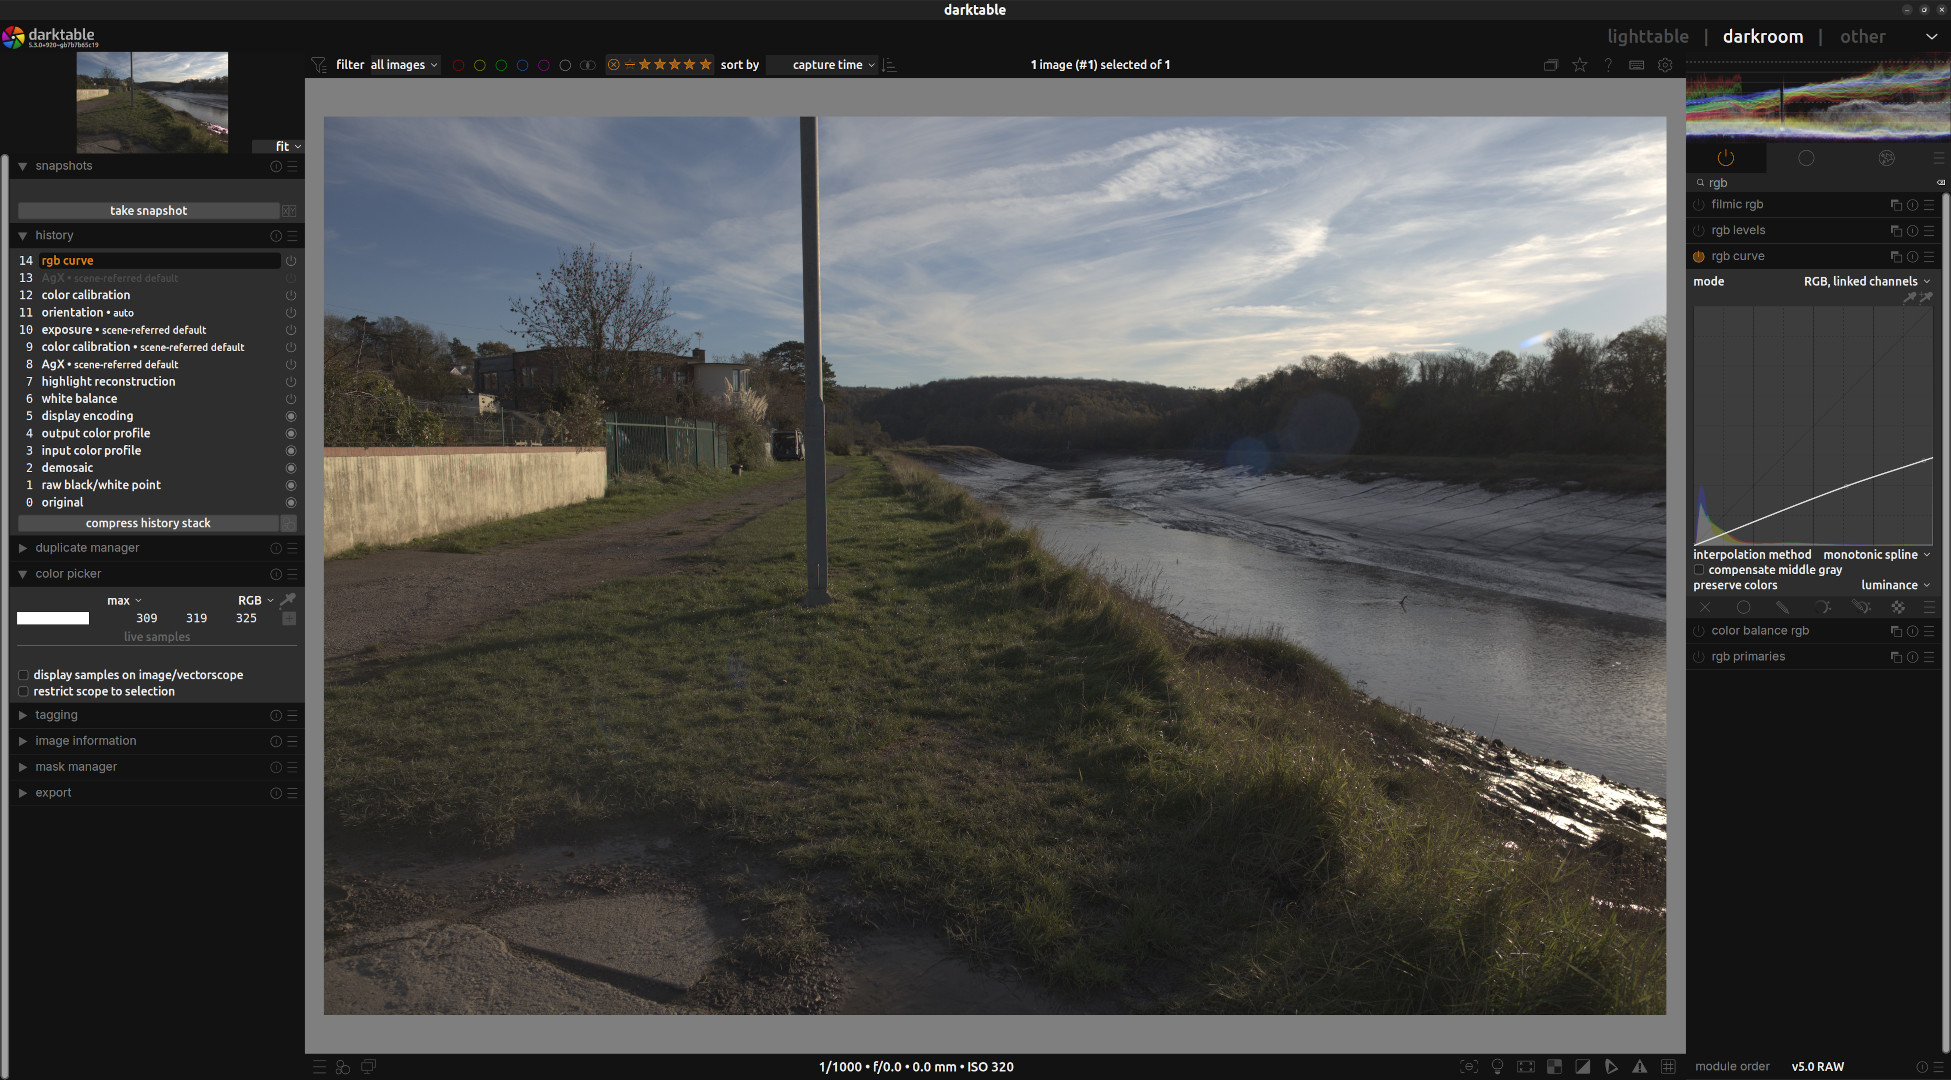Enable the soft proofing icon
1951x1080 pixels.
(x=1611, y=1067)
